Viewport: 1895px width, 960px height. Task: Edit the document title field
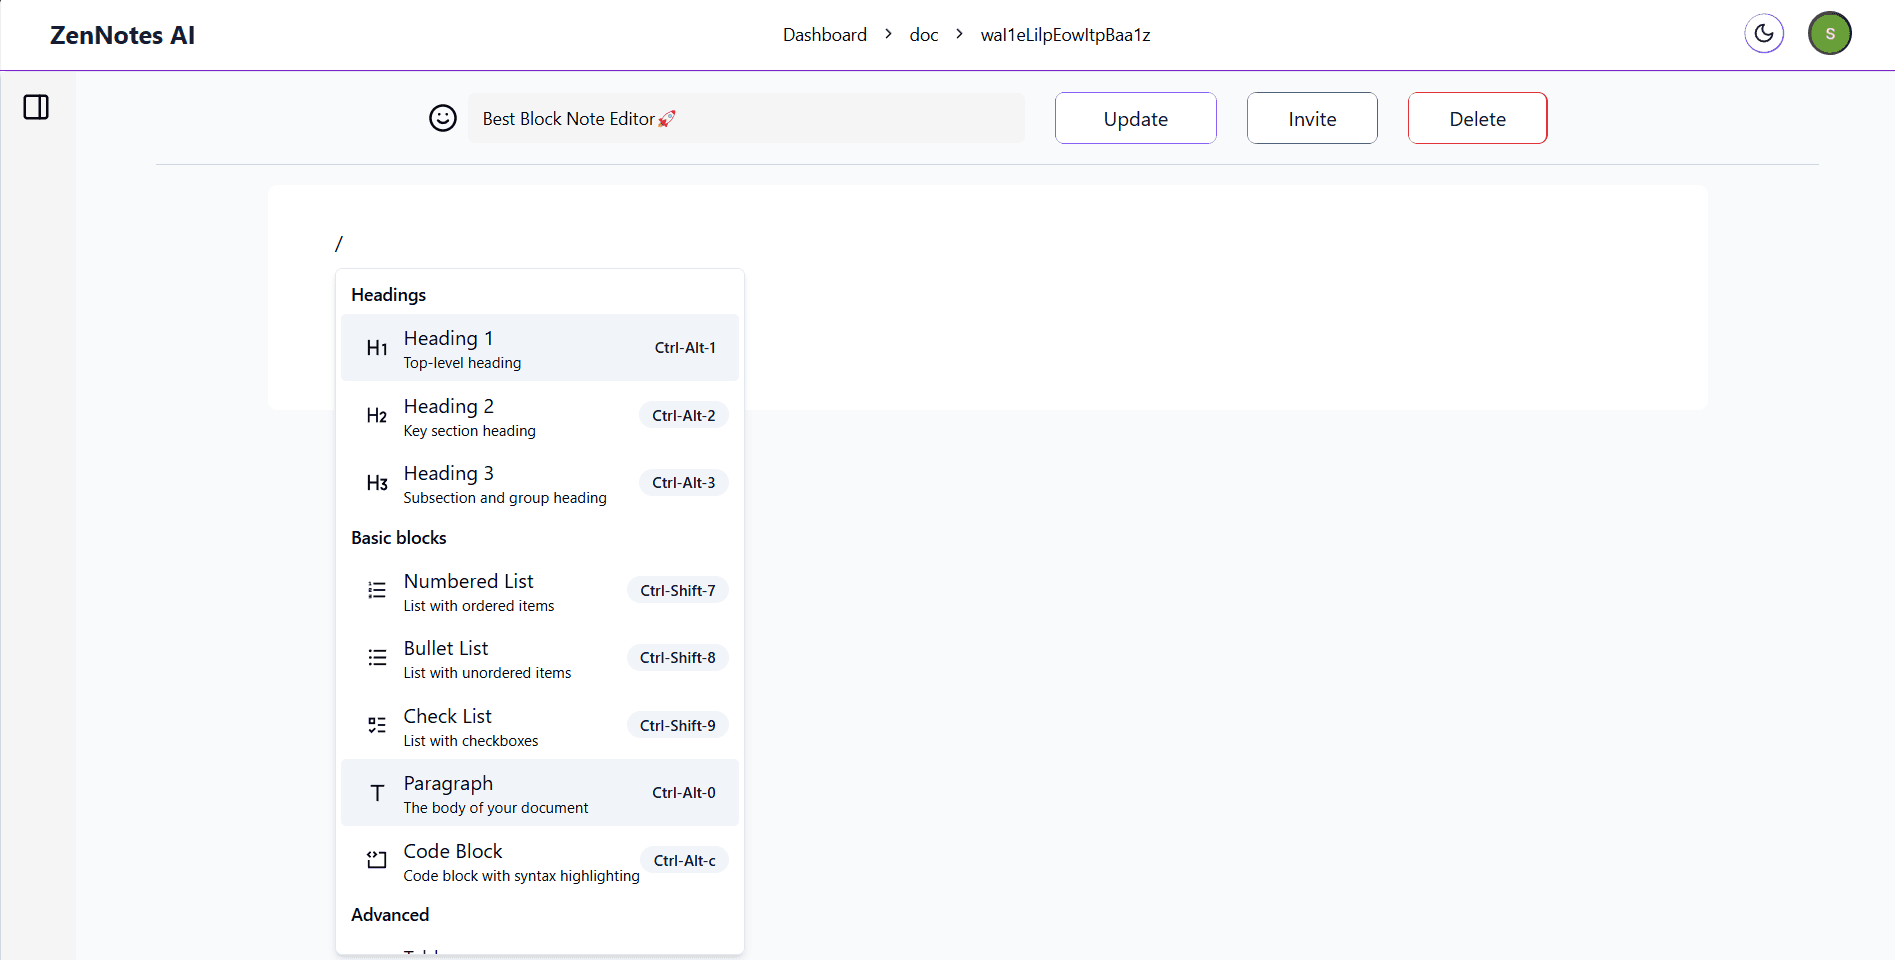coord(746,118)
